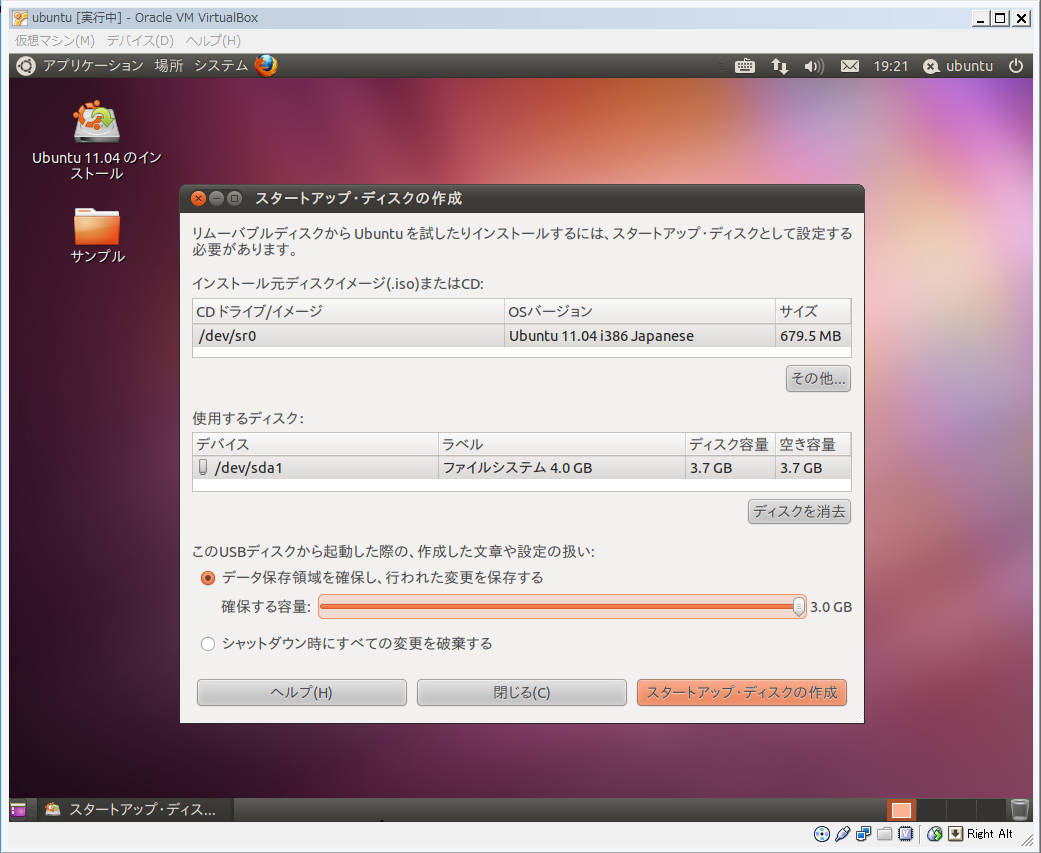The image size is (1041, 853).
Task: Click the ディスクを消去 button
Action: 799,511
